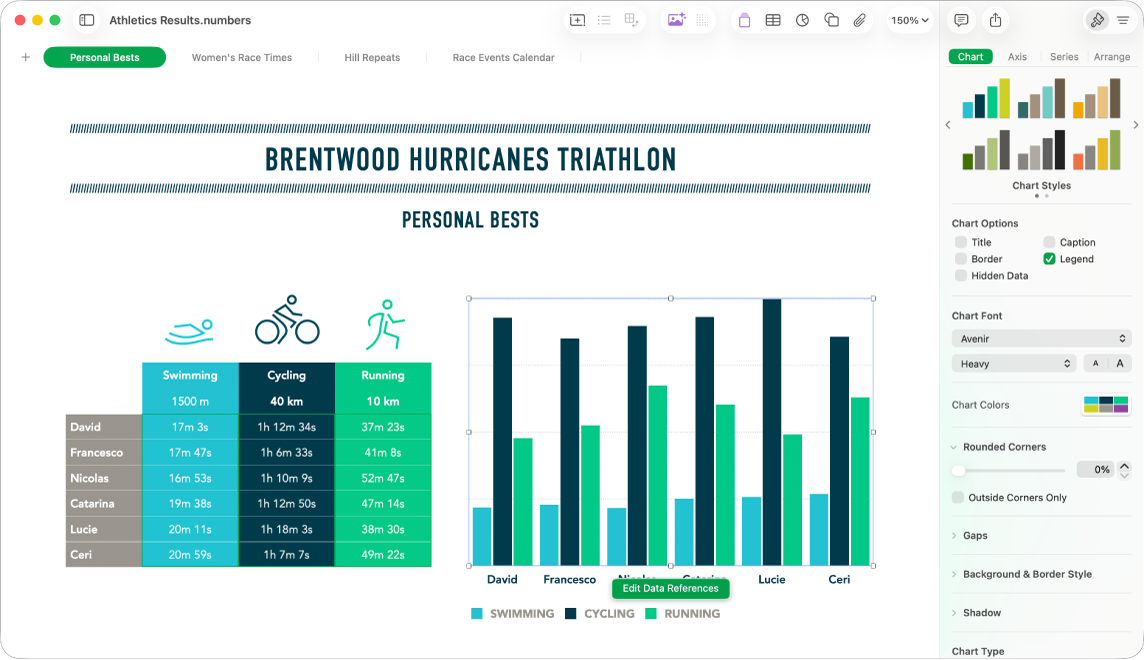Viewport: 1144px width, 660px height.
Task: Open the zoom level 150% dropdown
Action: [x=908, y=20]
